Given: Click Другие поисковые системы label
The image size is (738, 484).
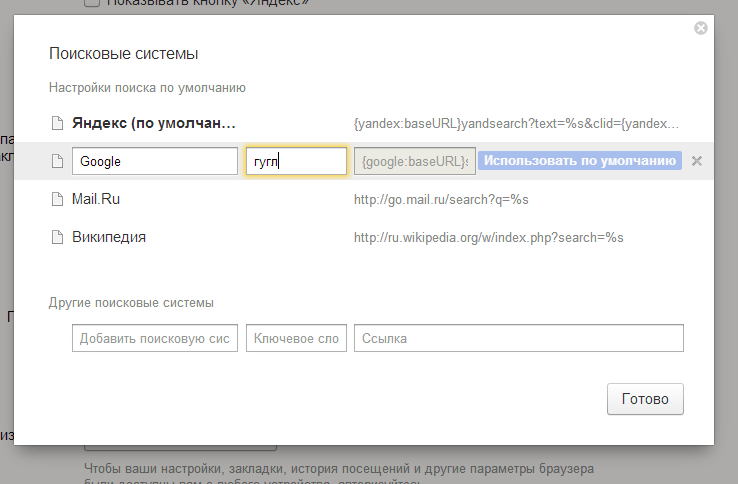Looking at the screenshot, I should 131,303.
